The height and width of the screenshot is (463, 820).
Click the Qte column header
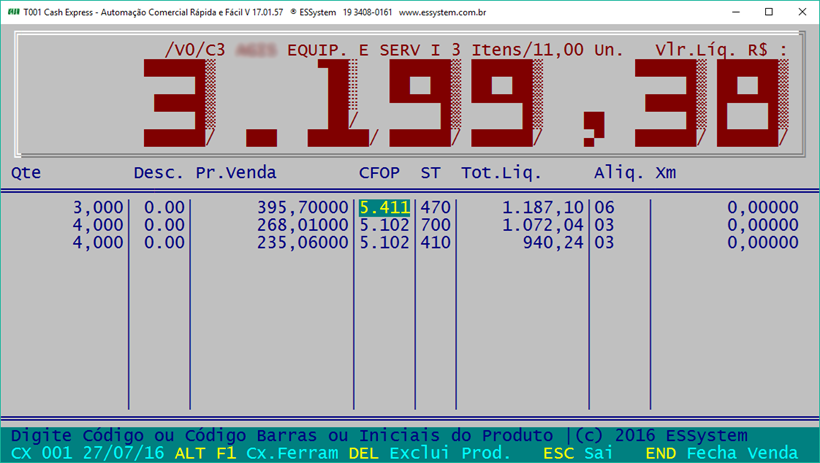point(26,173)
